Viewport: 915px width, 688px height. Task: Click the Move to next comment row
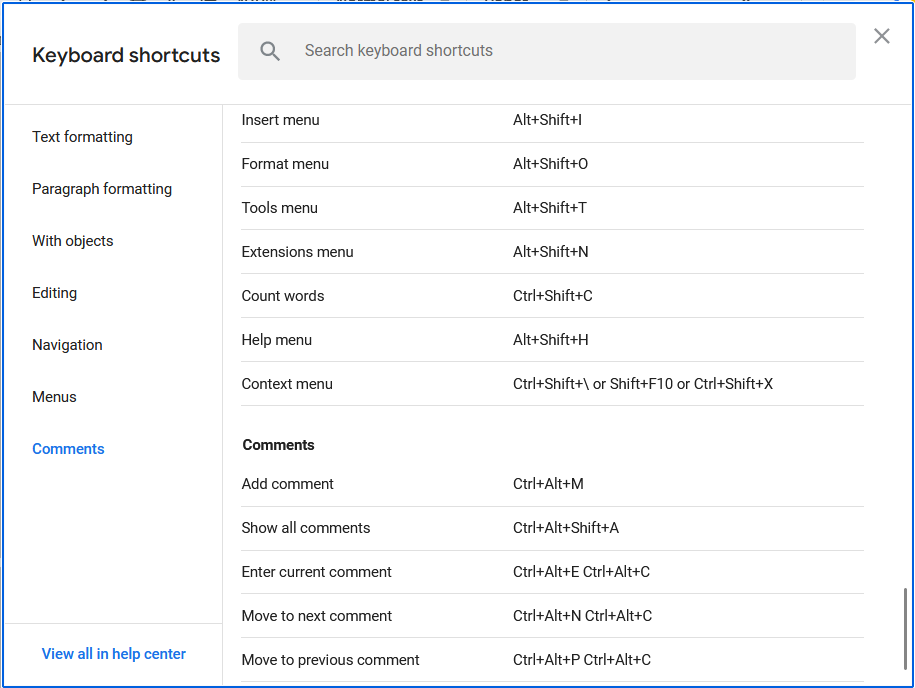click(x=317, y=616)
